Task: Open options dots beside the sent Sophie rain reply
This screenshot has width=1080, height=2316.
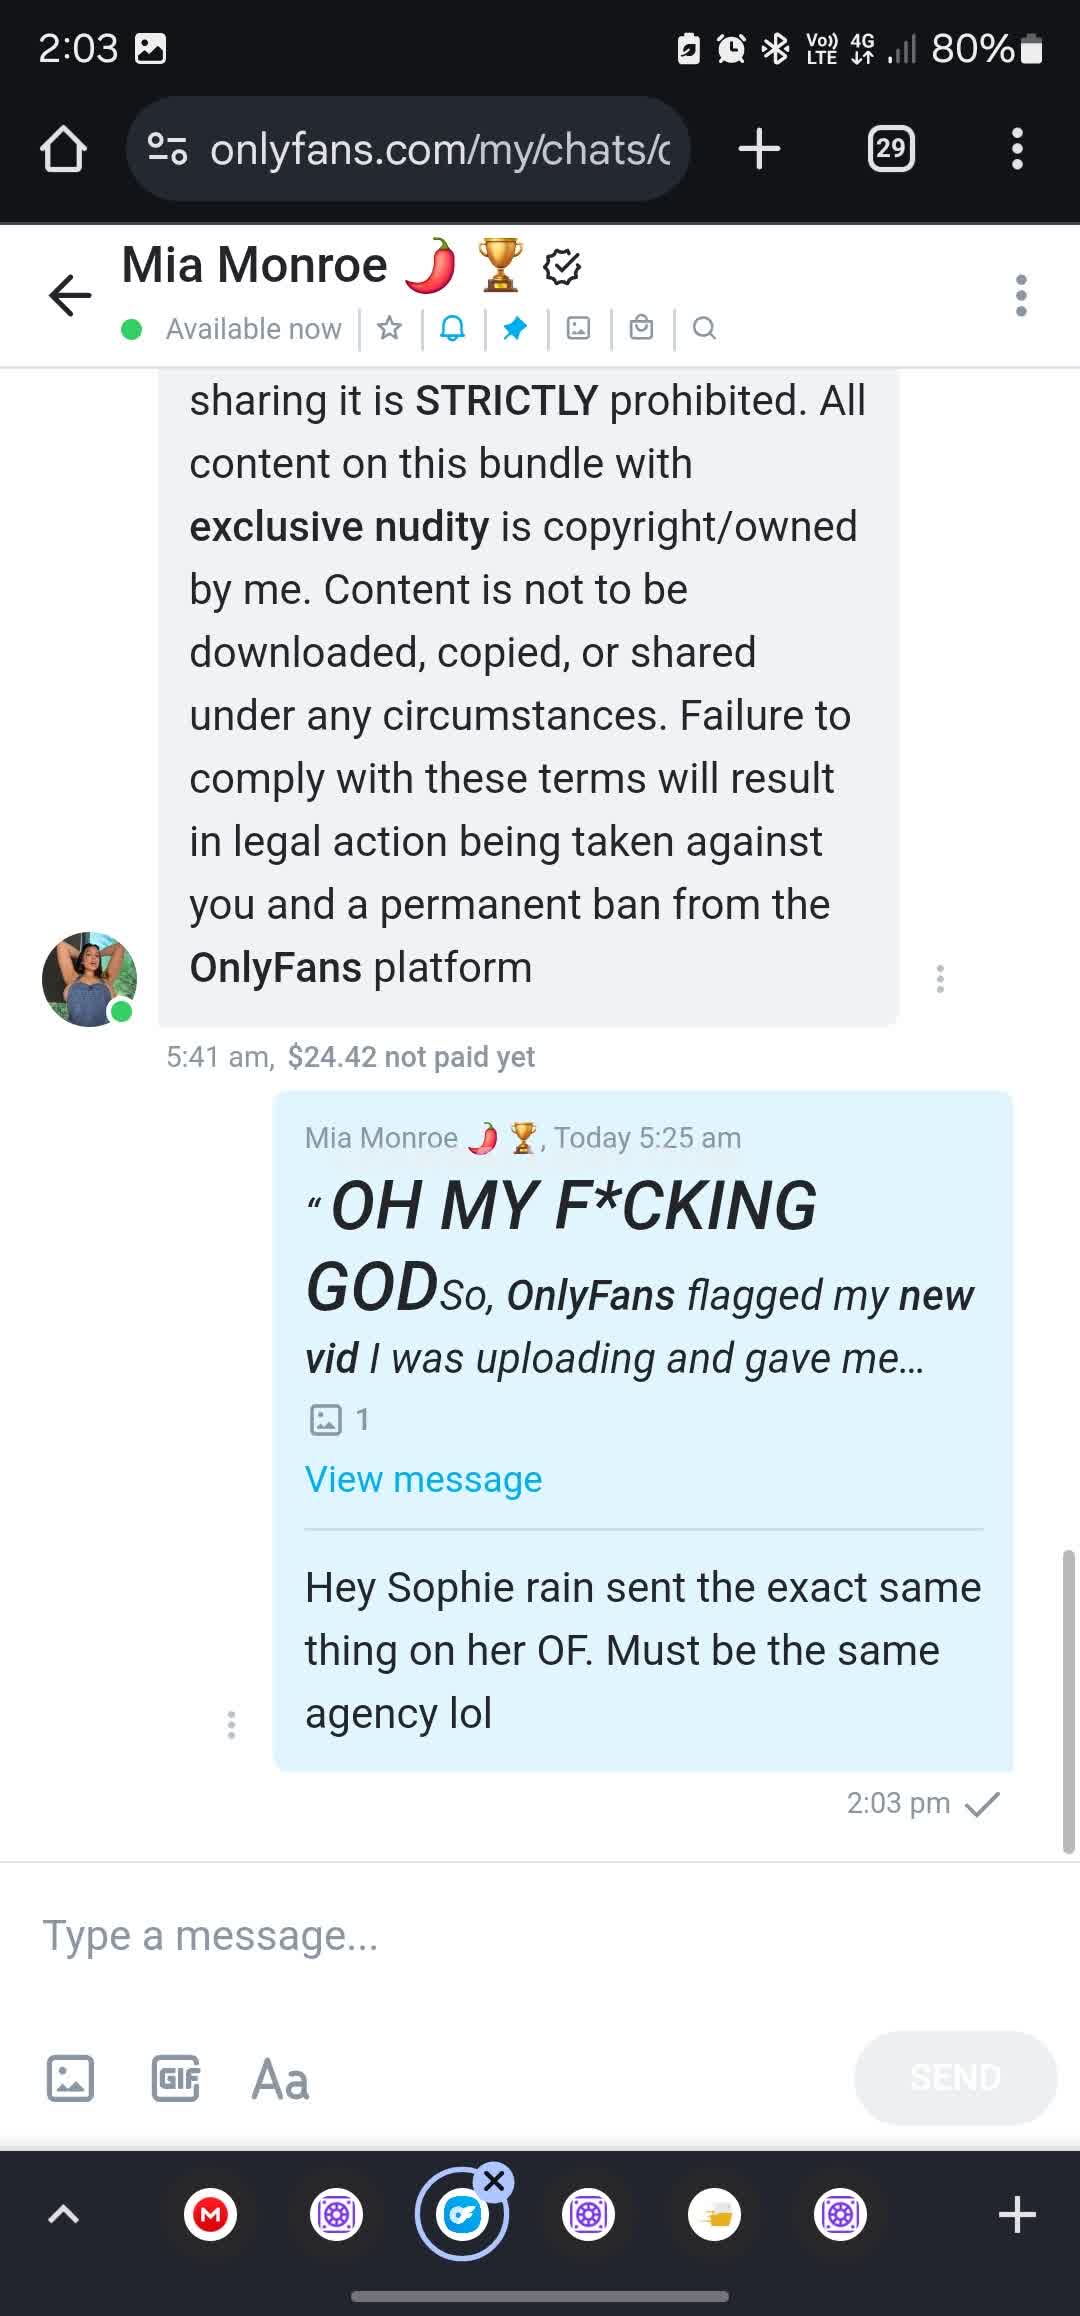Action: click(x=231, y=1725)
